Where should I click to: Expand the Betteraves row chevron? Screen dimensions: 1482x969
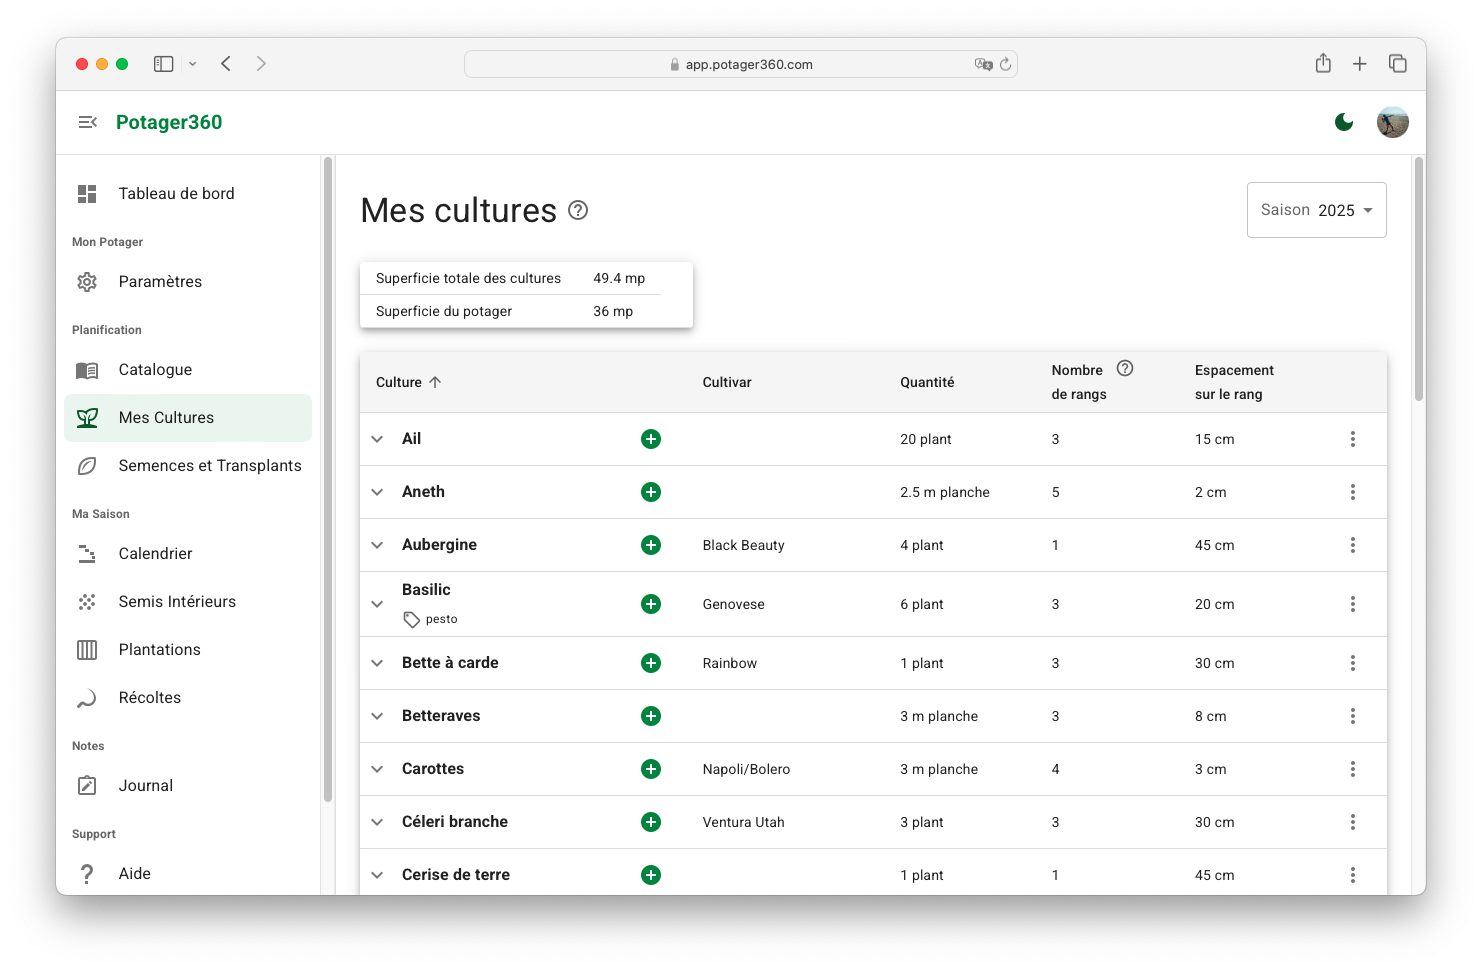(377, 715)
